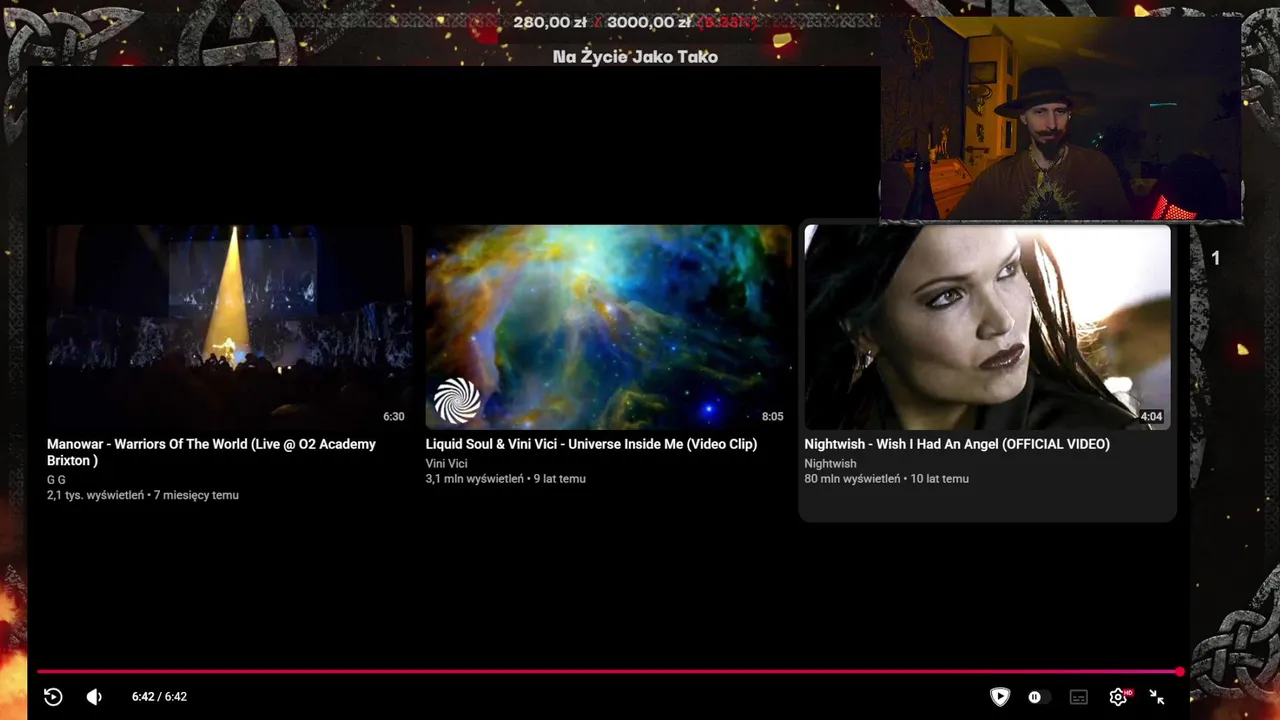Toggle the autoplay switch
1280x720 pixels.
(x=1039, y=697)
